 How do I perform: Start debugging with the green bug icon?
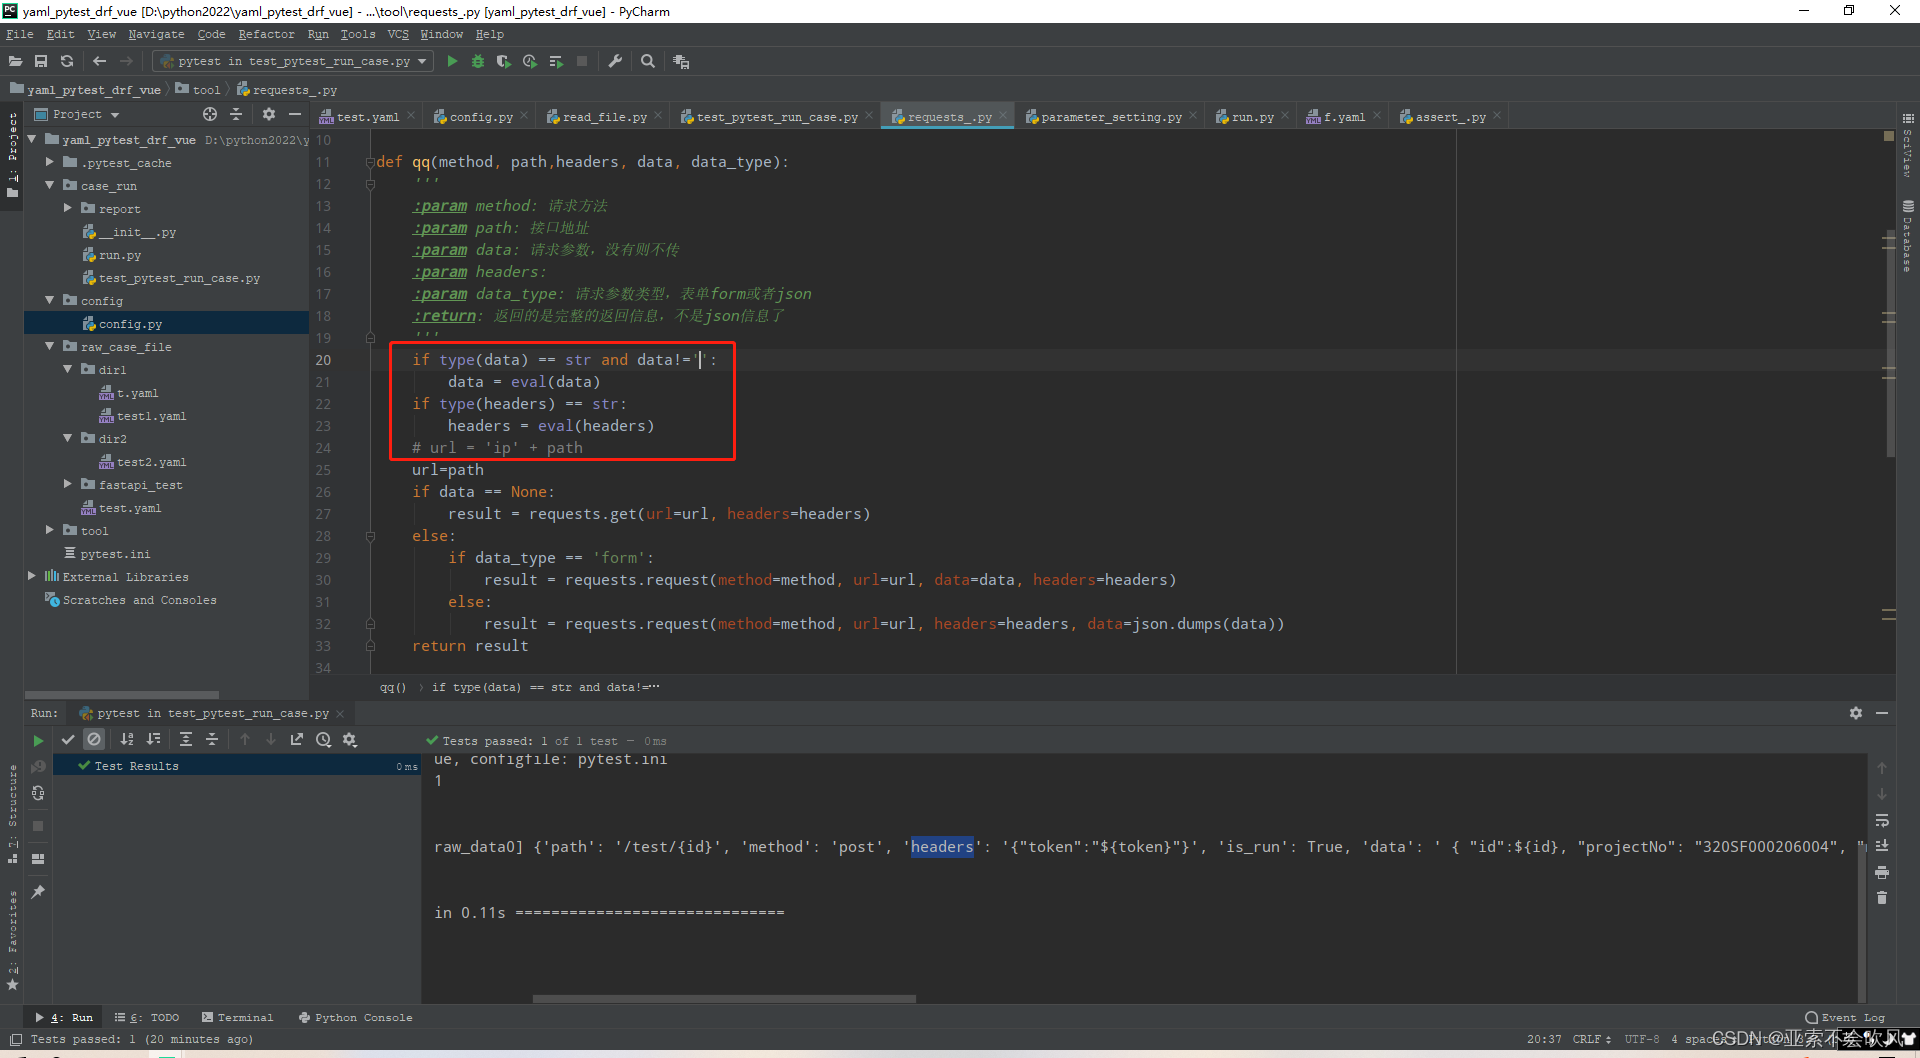(x=478, y=61)
